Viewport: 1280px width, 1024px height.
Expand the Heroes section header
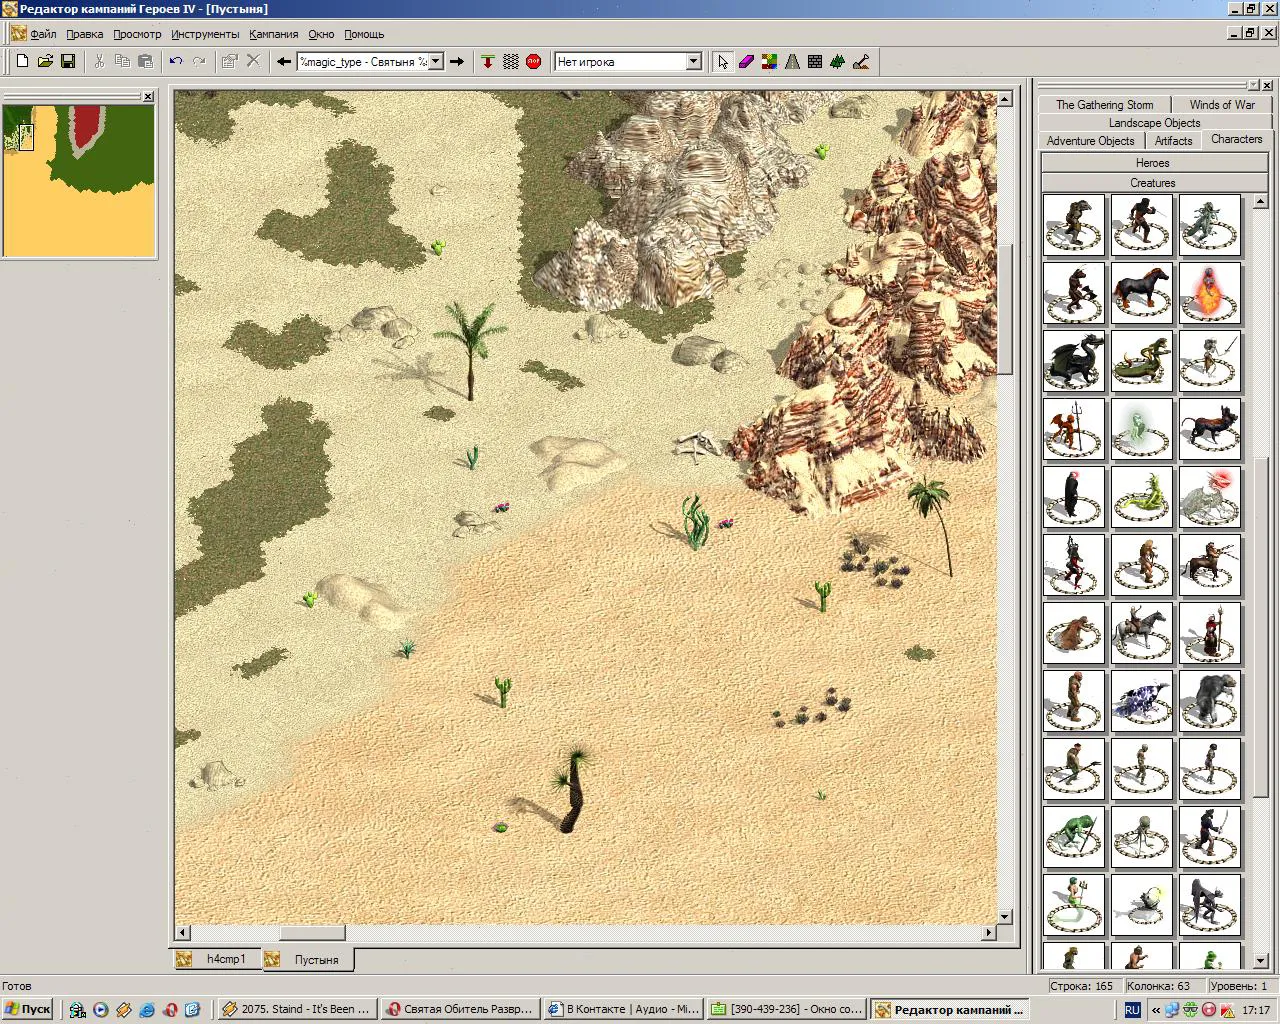pos(1152,163)
